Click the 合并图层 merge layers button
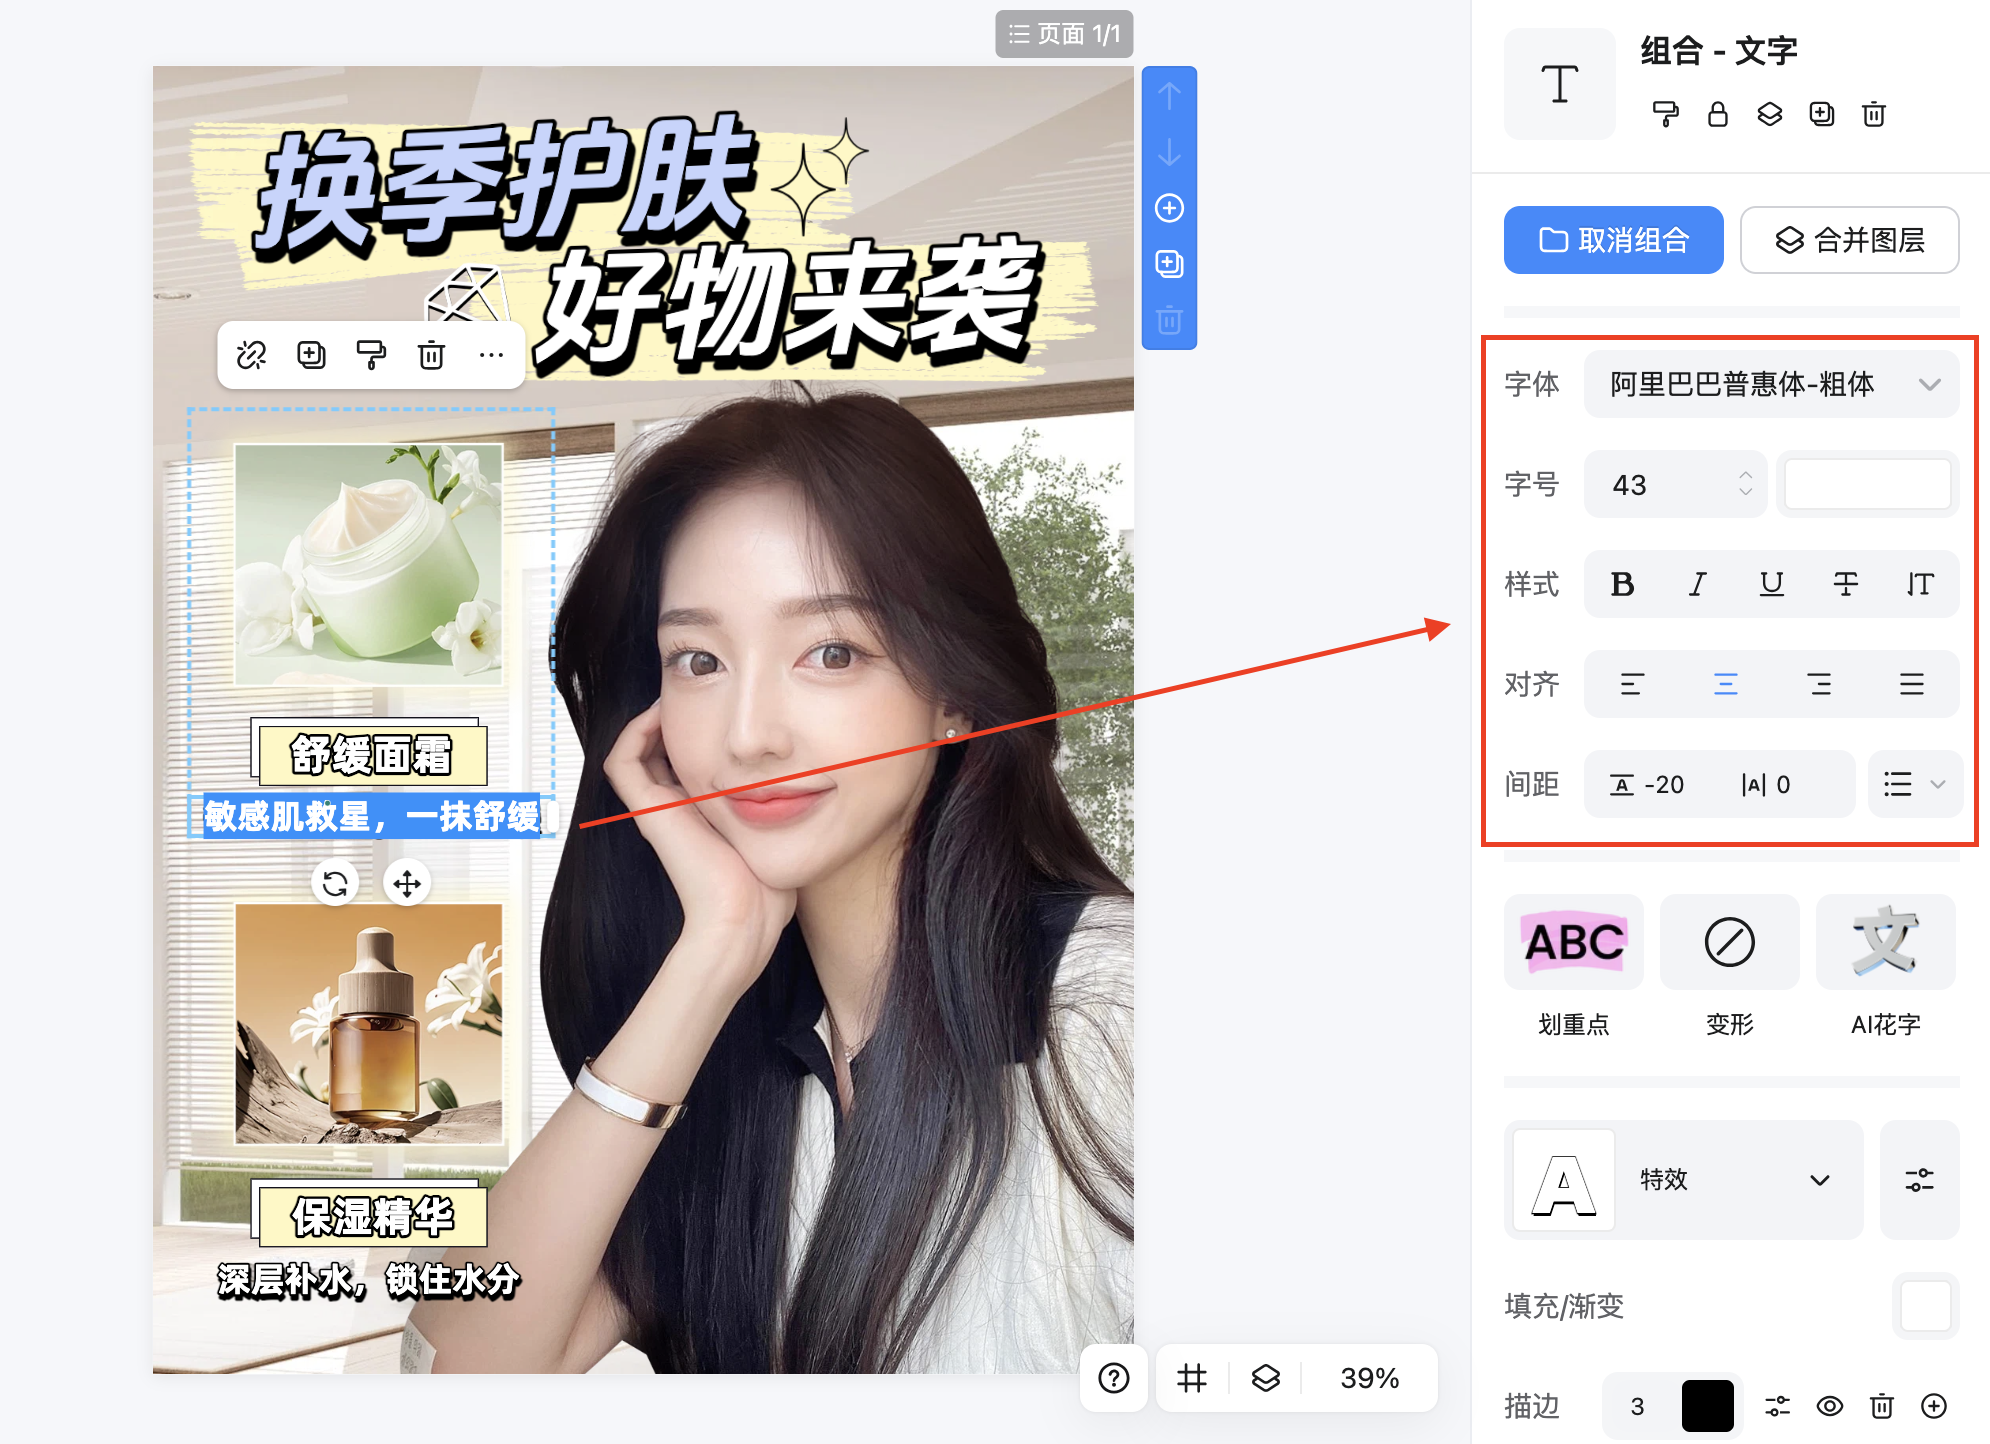Screen dimensions: 1990x1444 (x=1849, y=240)
